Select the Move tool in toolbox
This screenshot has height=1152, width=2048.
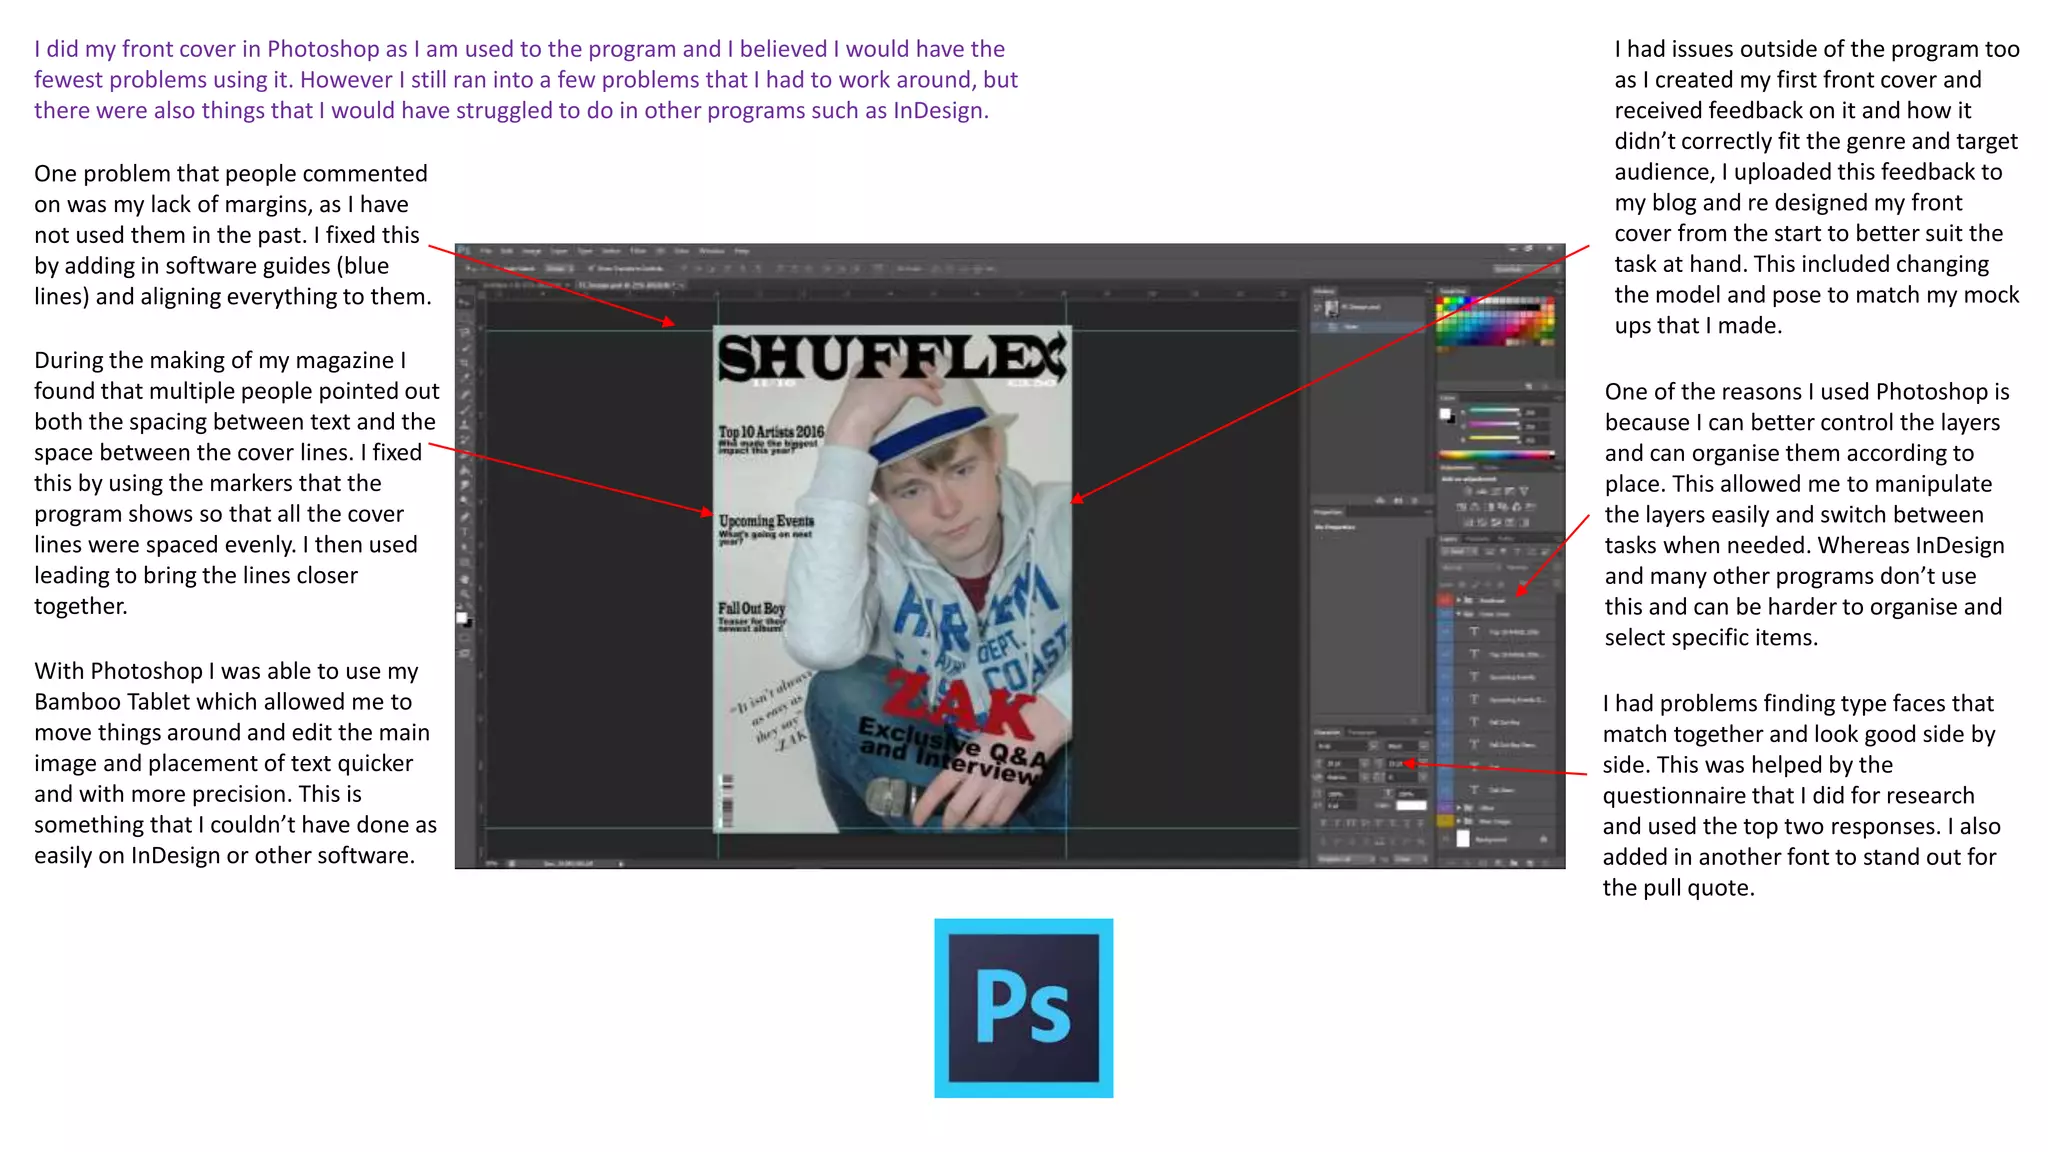coord(464,302)
